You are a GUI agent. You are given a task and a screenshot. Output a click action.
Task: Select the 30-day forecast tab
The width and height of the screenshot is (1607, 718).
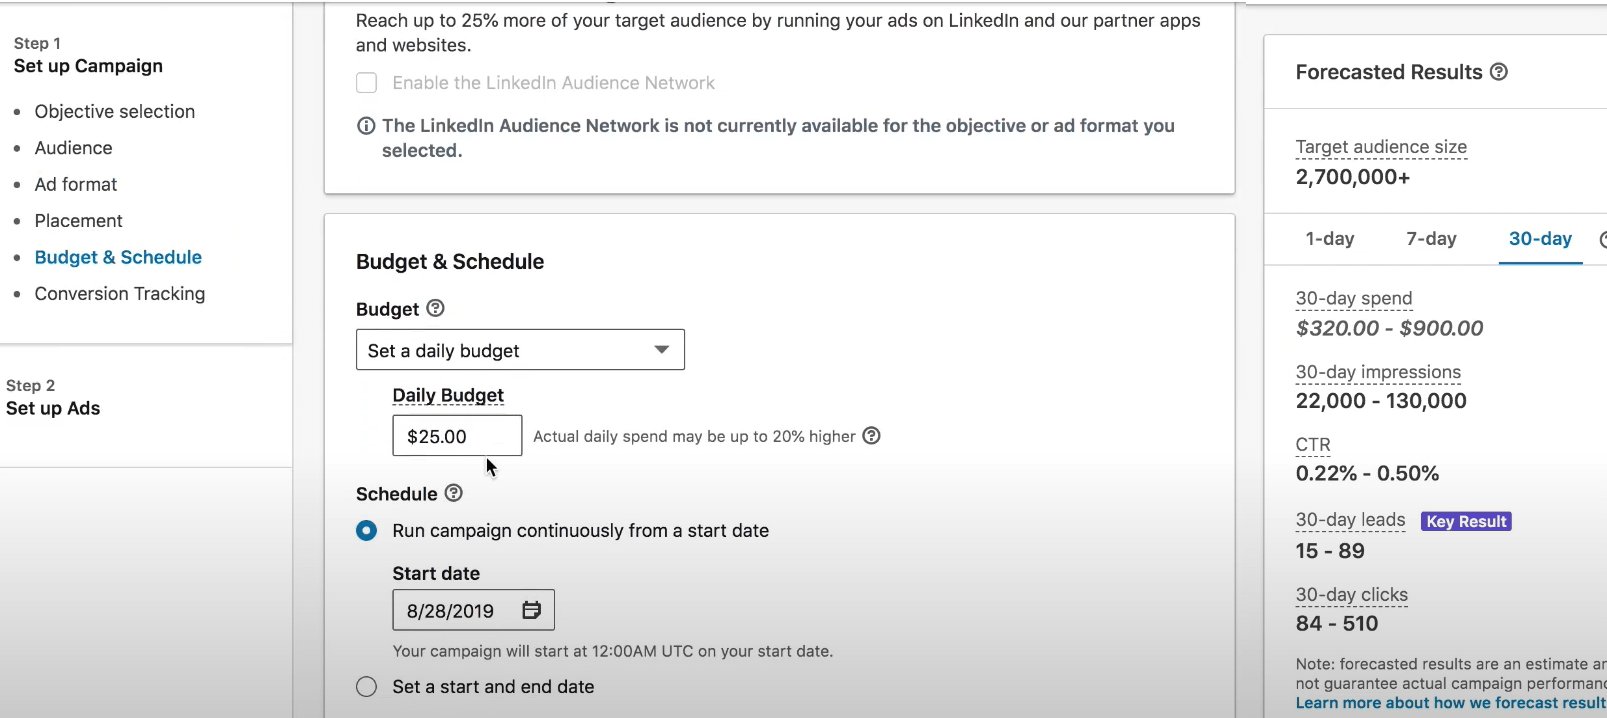point(1540,239)
